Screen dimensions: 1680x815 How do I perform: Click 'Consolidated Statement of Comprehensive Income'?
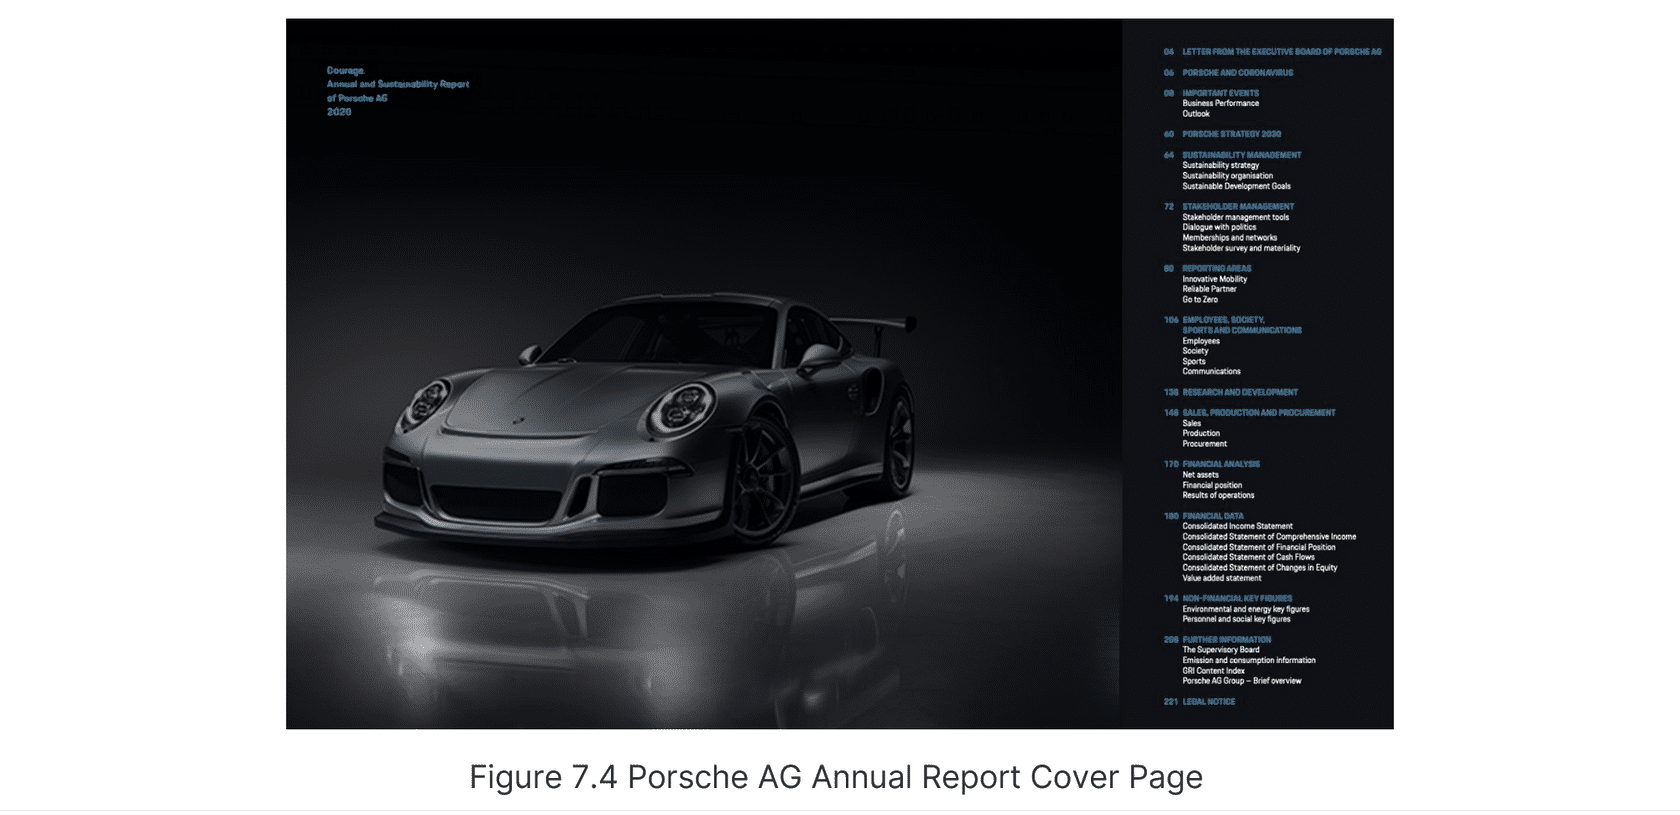click(1270, 537)
